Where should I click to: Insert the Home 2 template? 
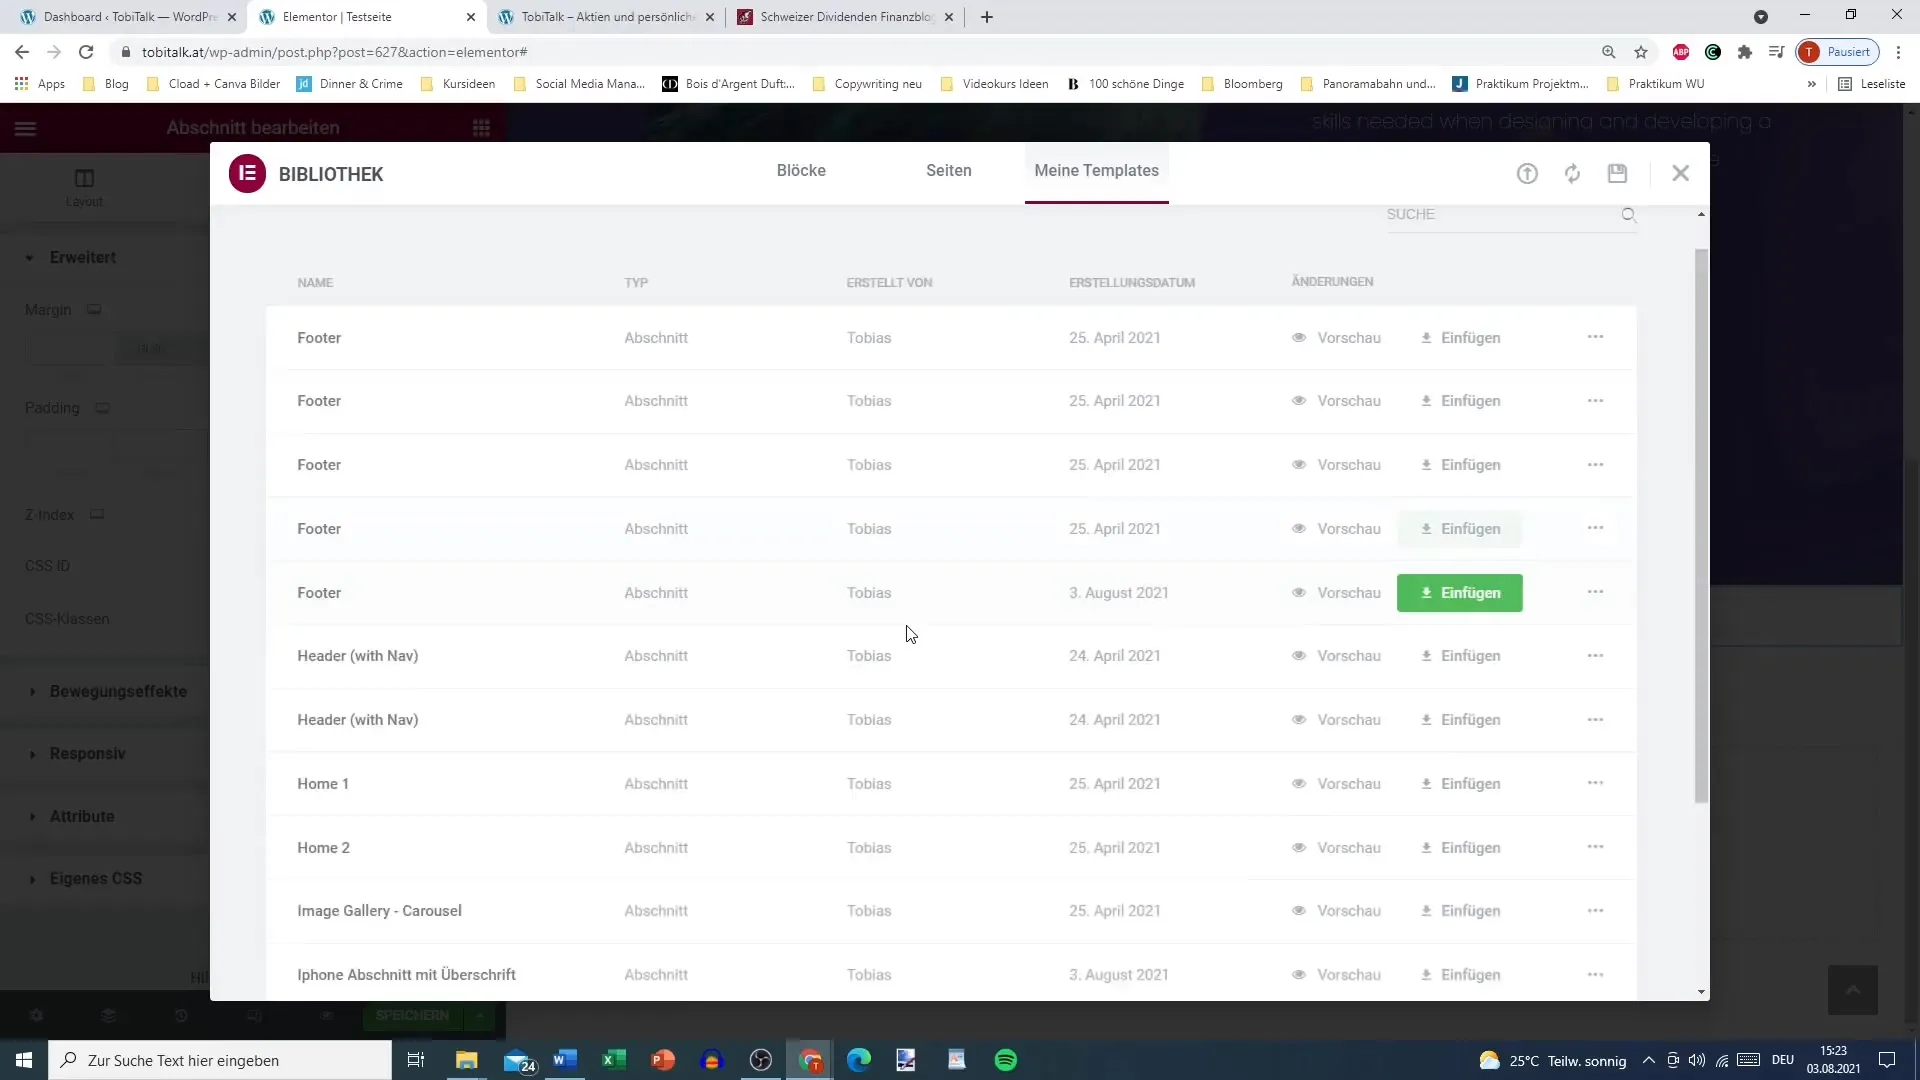[1460, 848]
